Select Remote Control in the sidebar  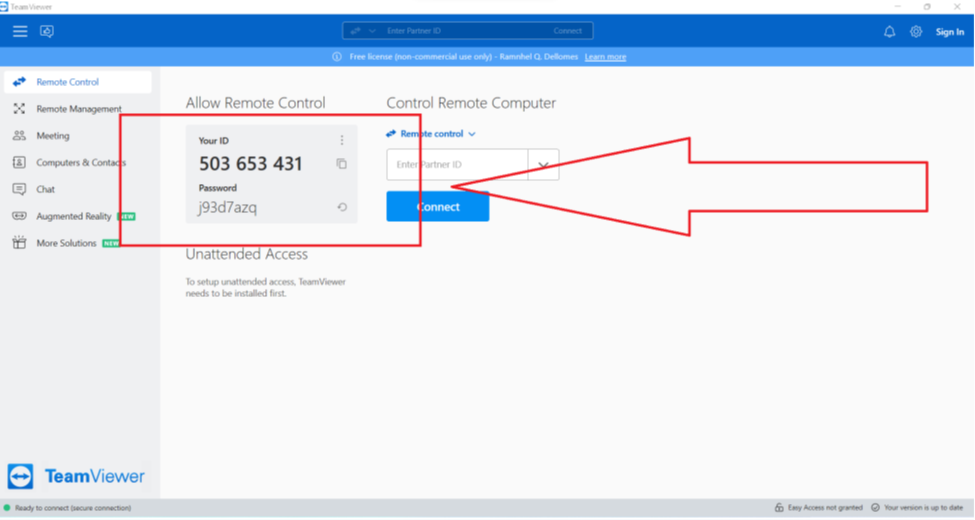click(x=78, y=82)
